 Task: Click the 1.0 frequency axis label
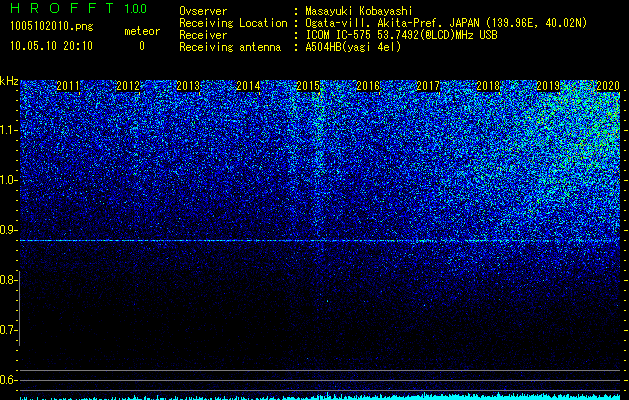(7, 180)
